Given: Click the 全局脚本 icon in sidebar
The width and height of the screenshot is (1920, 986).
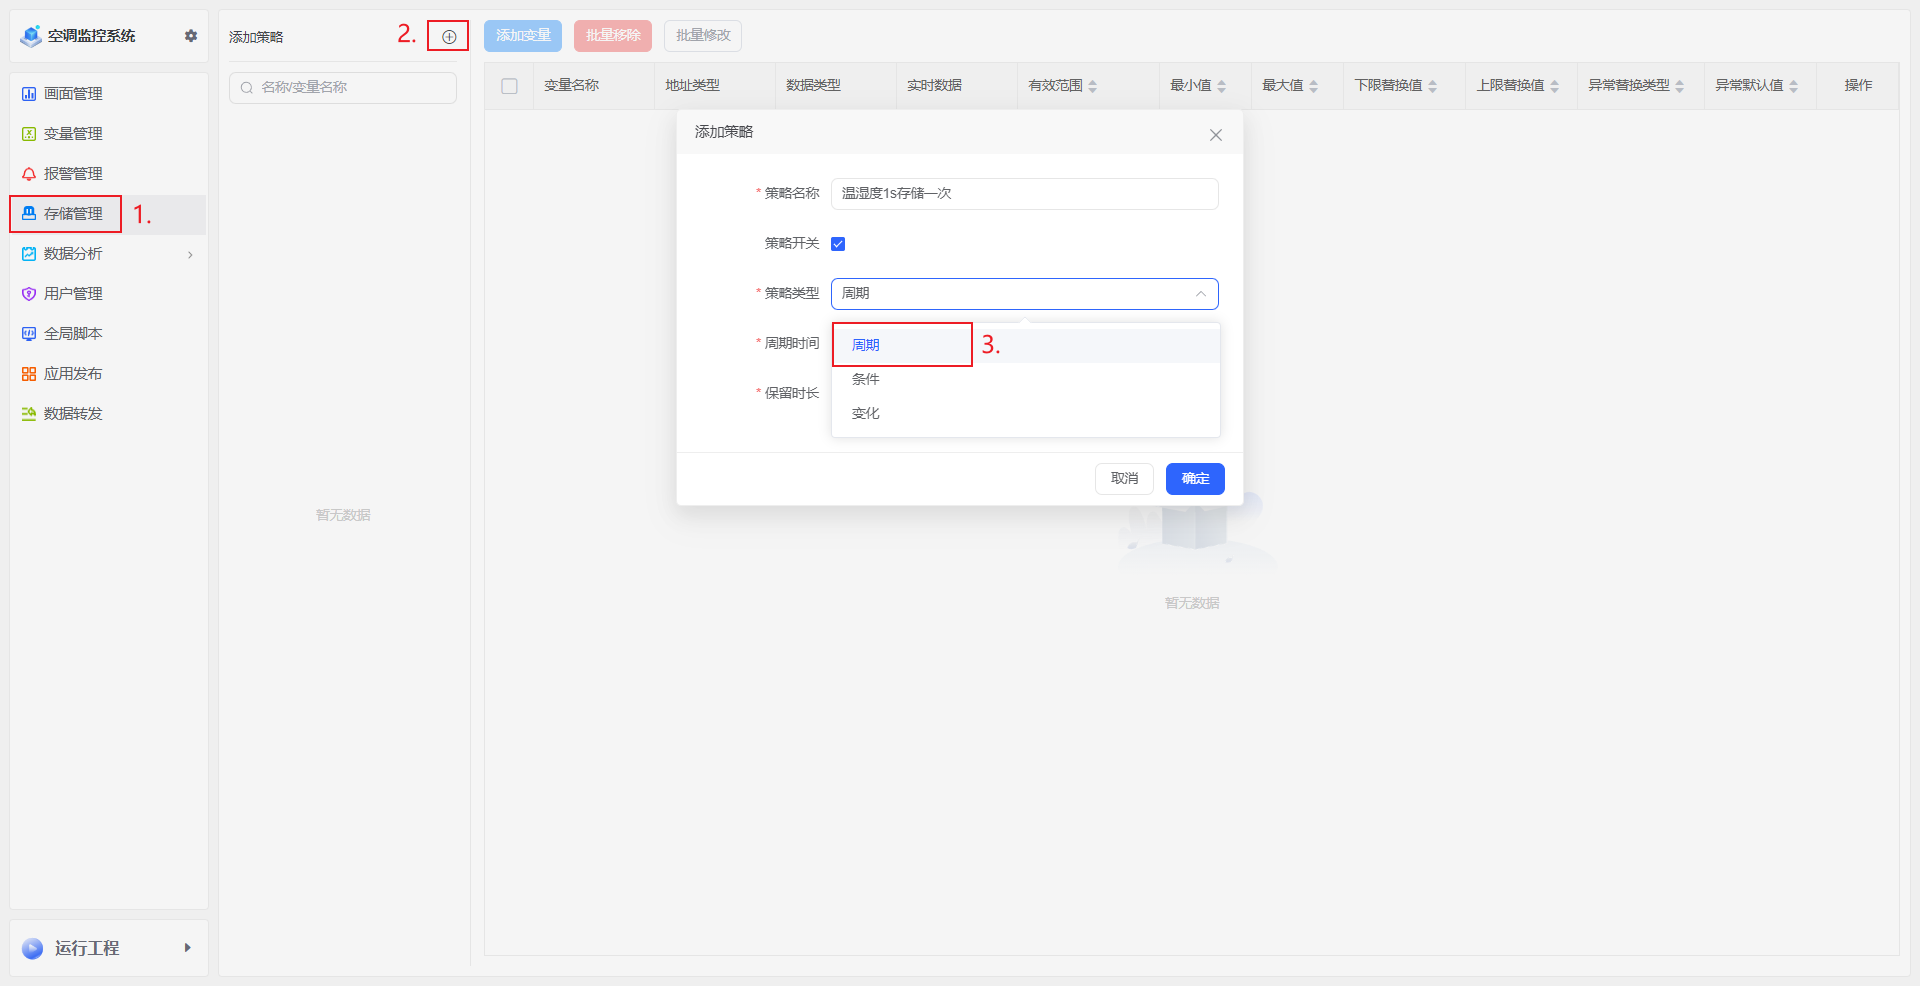Looking at the screenshot, I should 29,334.
